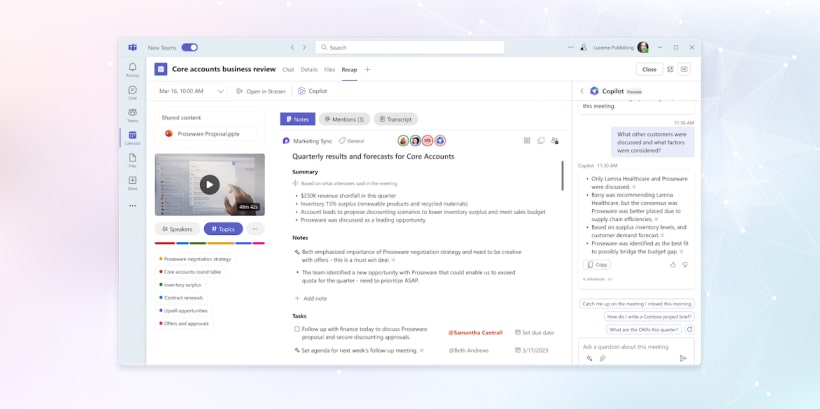Open the Transcript tab

coord(396,119)
